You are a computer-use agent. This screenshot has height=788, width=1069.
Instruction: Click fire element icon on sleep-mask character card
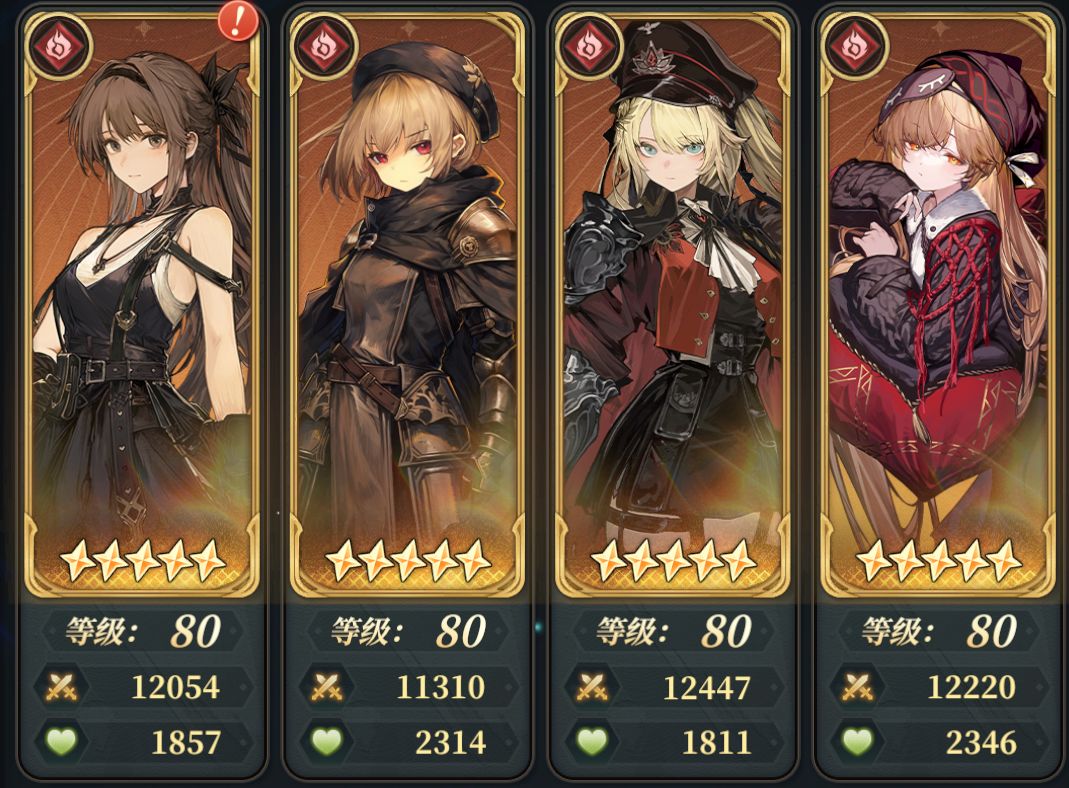point(854,46)
